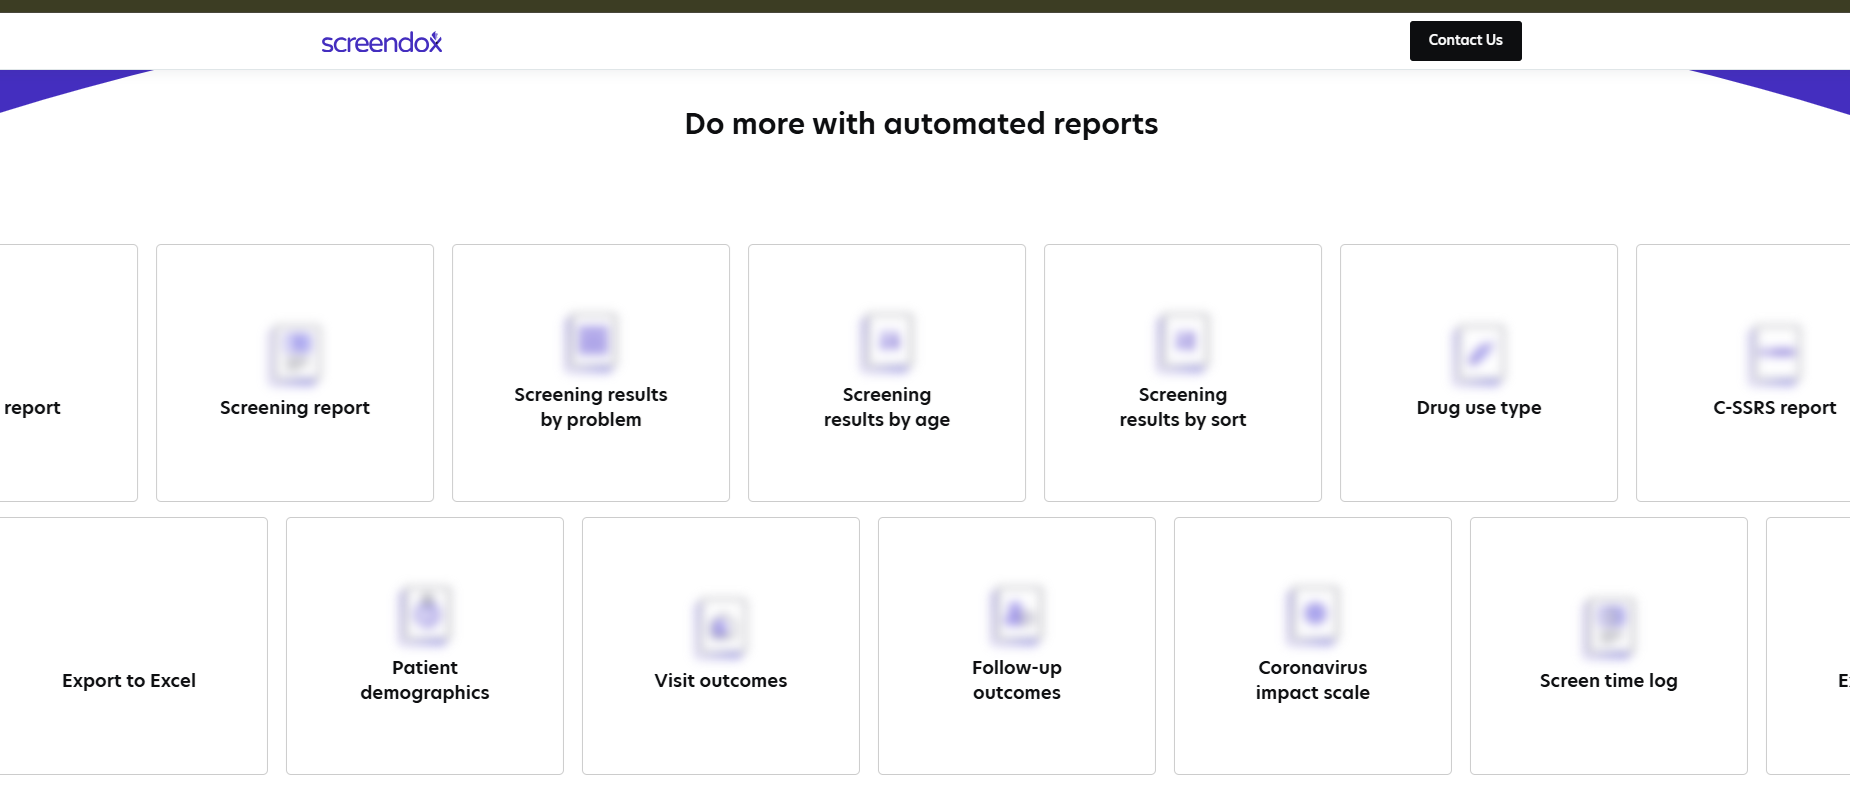Click the Screening results by problem icon

coord(591,342)
